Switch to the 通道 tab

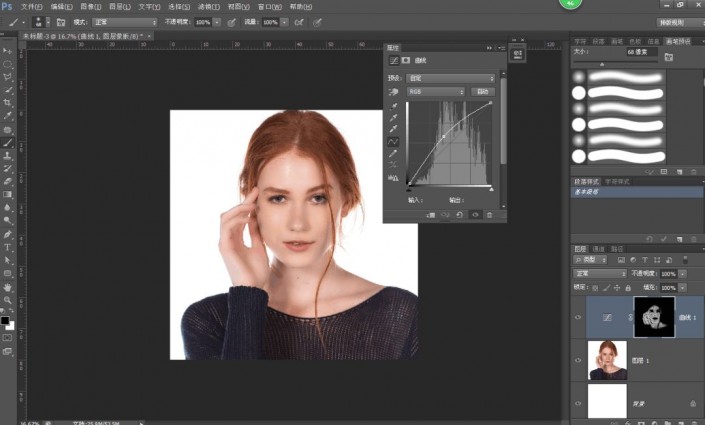[x=598, y=248]
